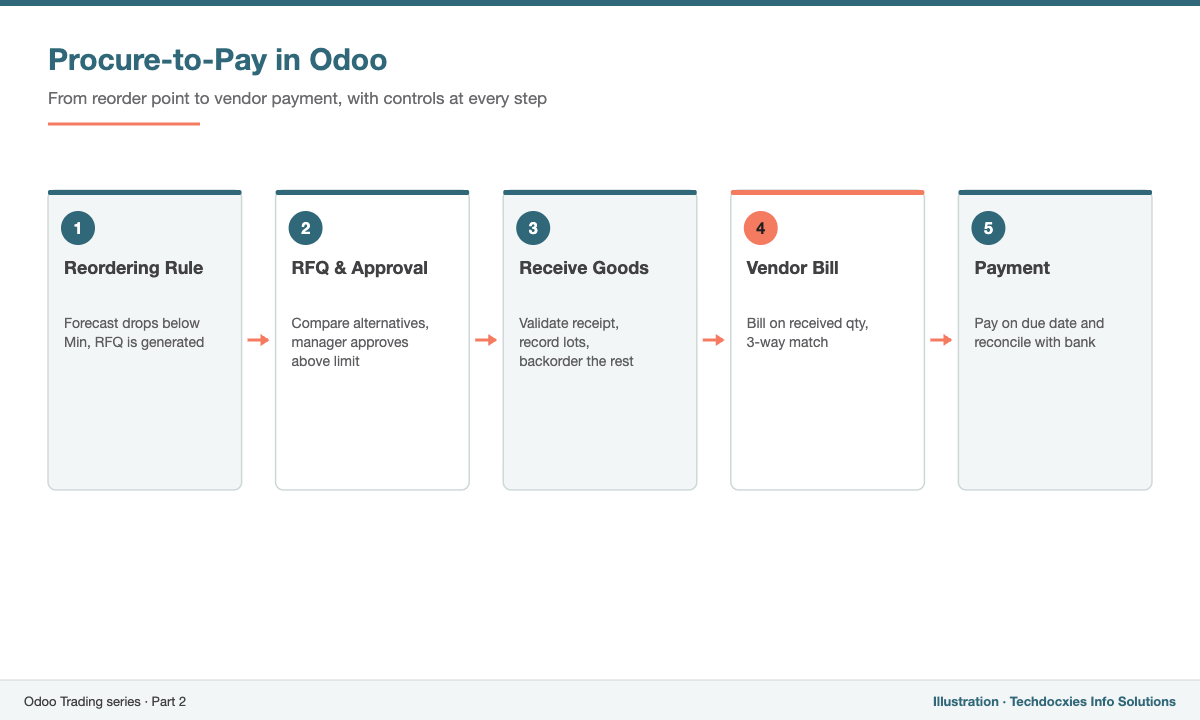This screenshot has width=1200, height=720.
Task: Click the Procure-to-Pay in Odoo title
Action: pyautogui.click(x=218, y=60)
